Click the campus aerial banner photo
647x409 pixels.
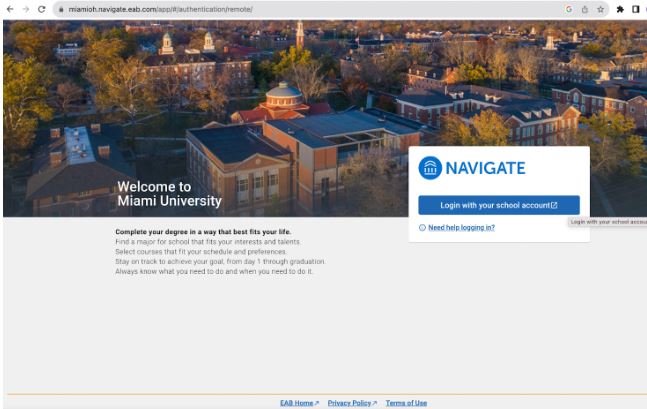point(325,118)
